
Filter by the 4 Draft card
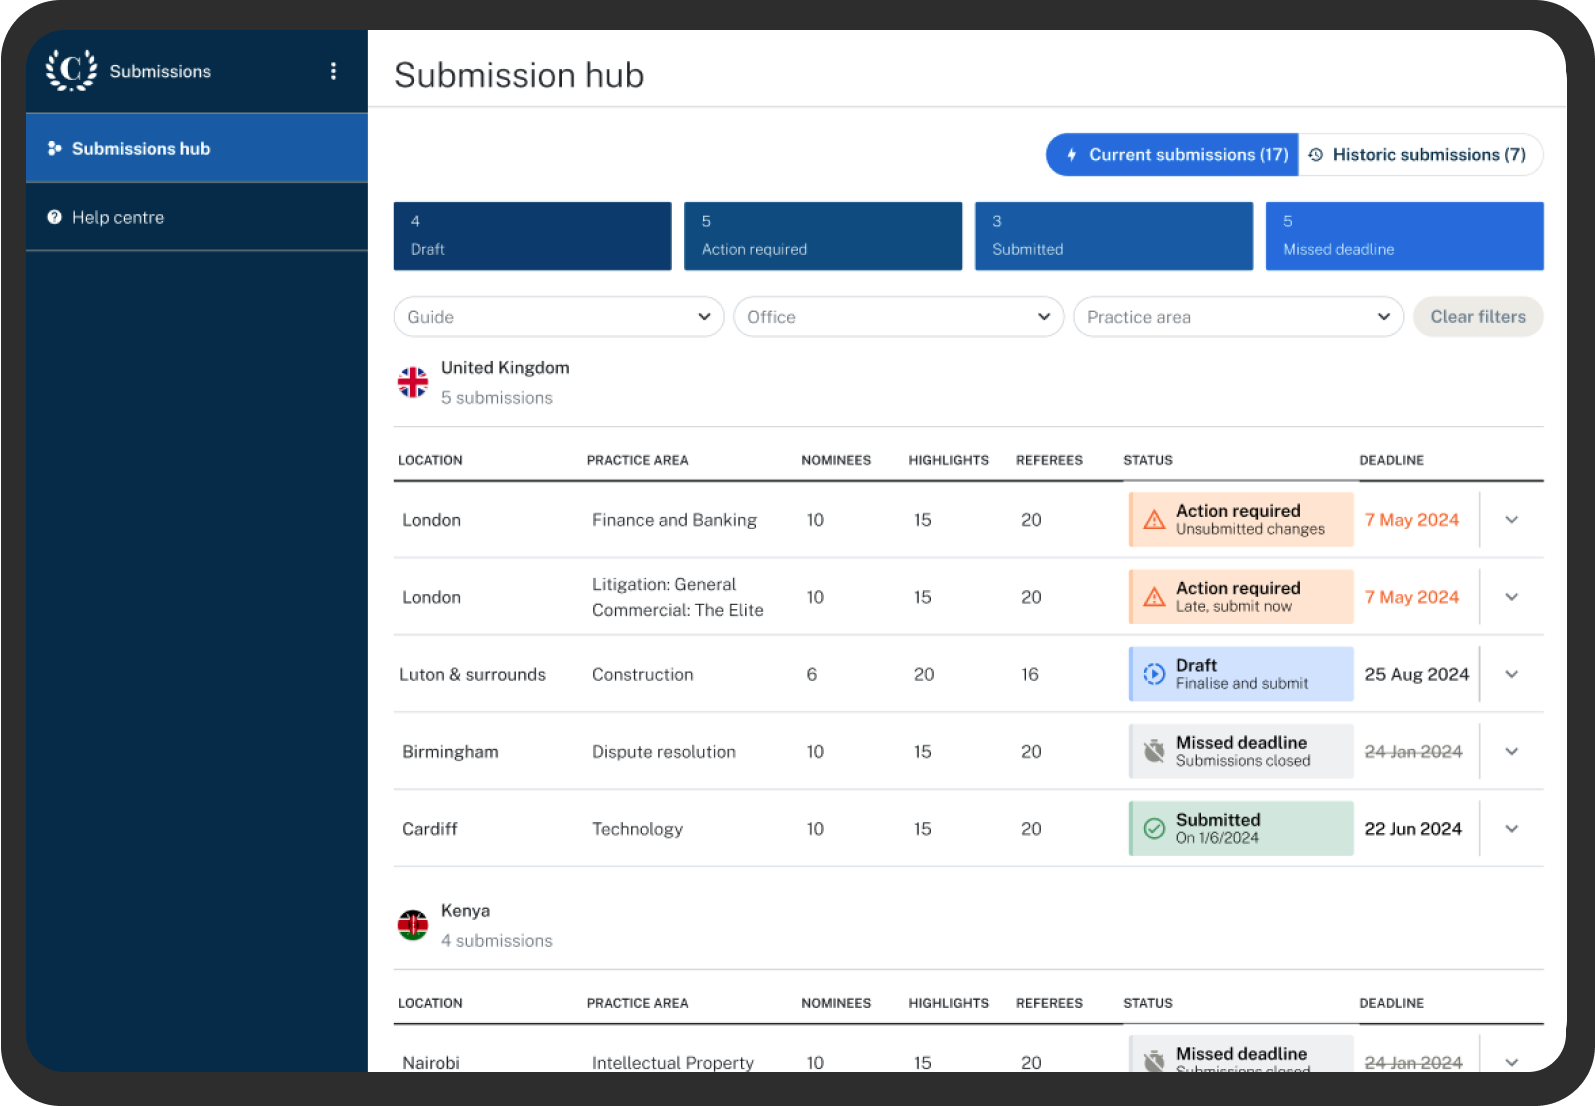click(x=533, y=236)
